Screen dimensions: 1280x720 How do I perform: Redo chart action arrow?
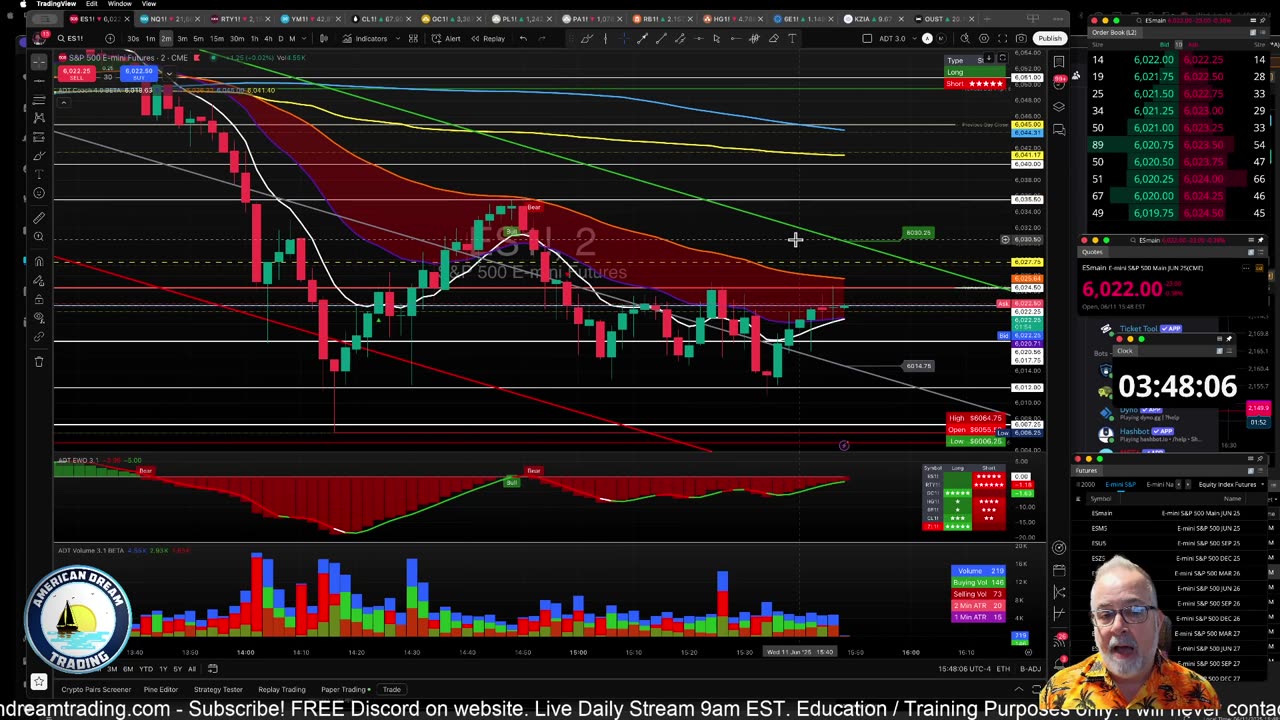542,38
